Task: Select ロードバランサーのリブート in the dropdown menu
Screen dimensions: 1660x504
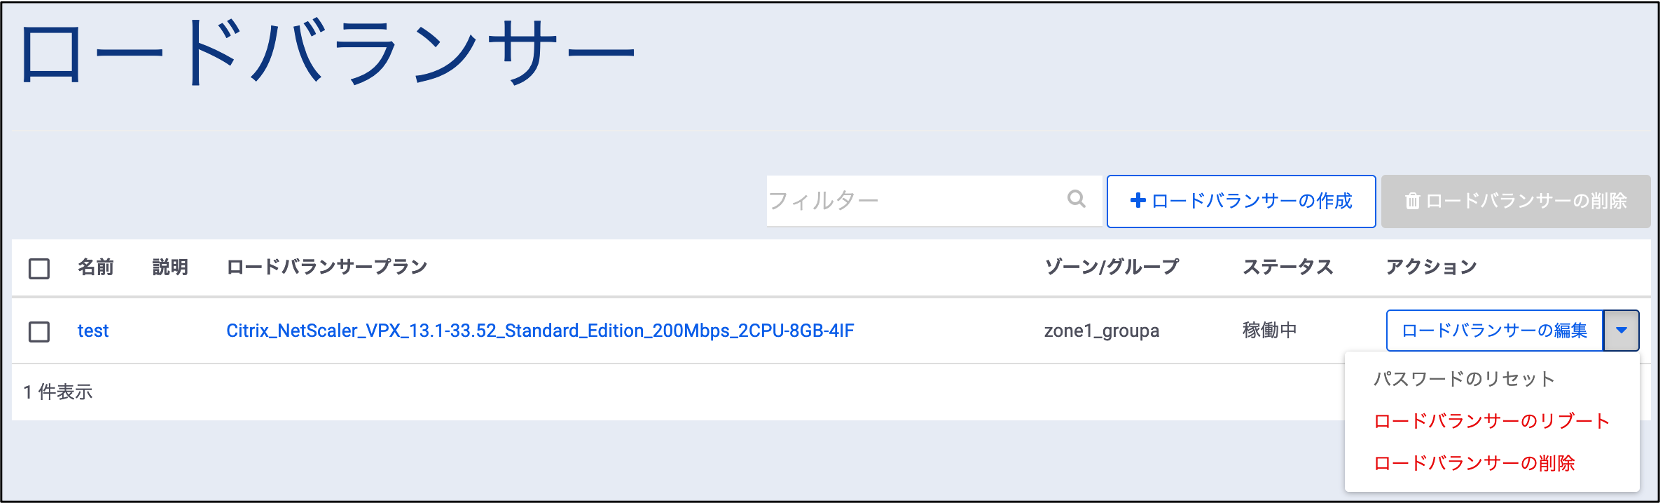Action: click(1491, 421)
